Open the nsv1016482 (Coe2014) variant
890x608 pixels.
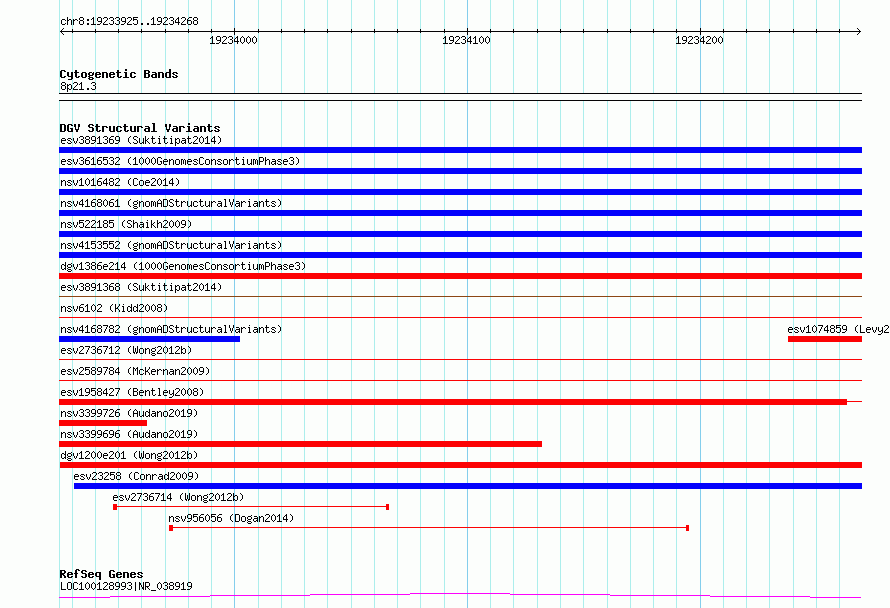click(120, 182)
